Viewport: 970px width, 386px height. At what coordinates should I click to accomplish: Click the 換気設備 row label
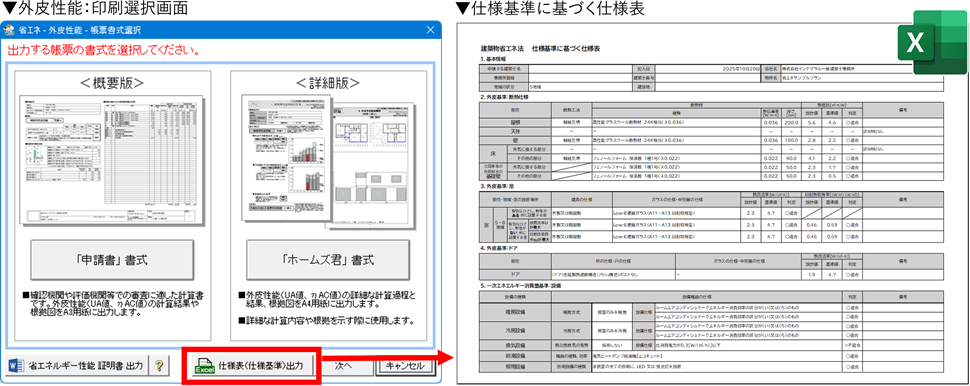(515, 345)
